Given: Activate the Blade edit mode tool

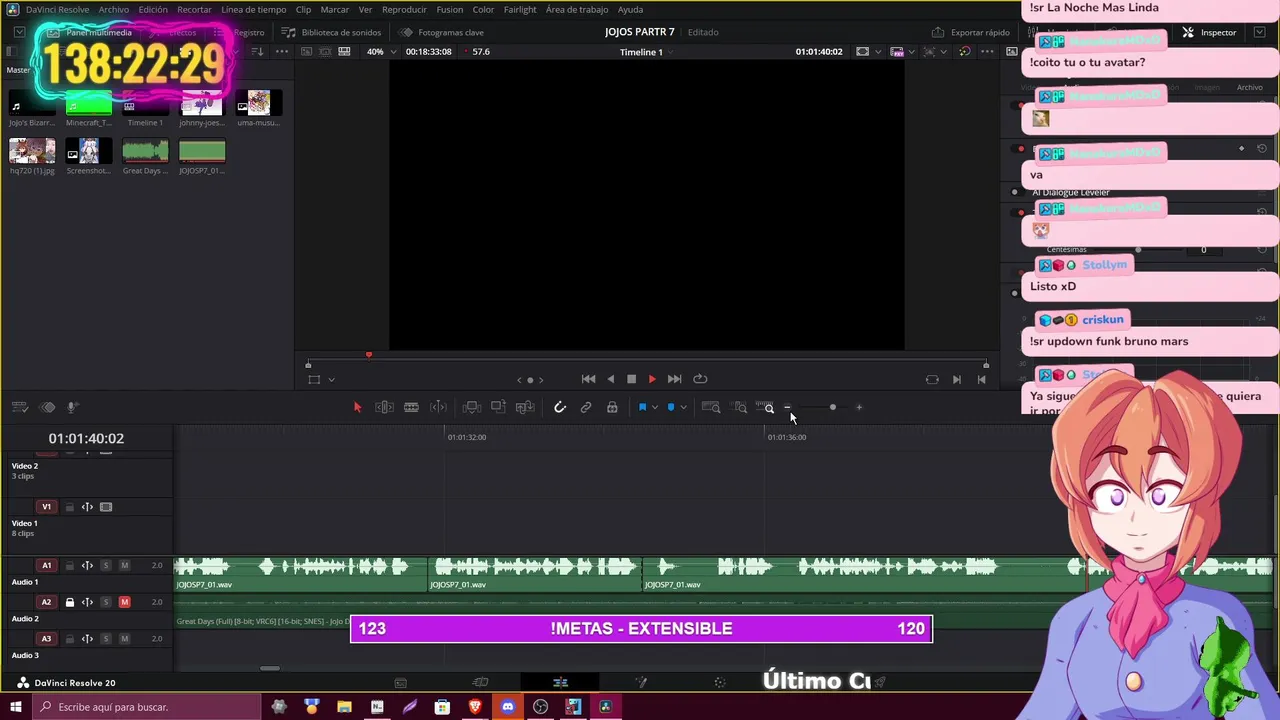Looking at the screenshot, I should coord(411,407).
